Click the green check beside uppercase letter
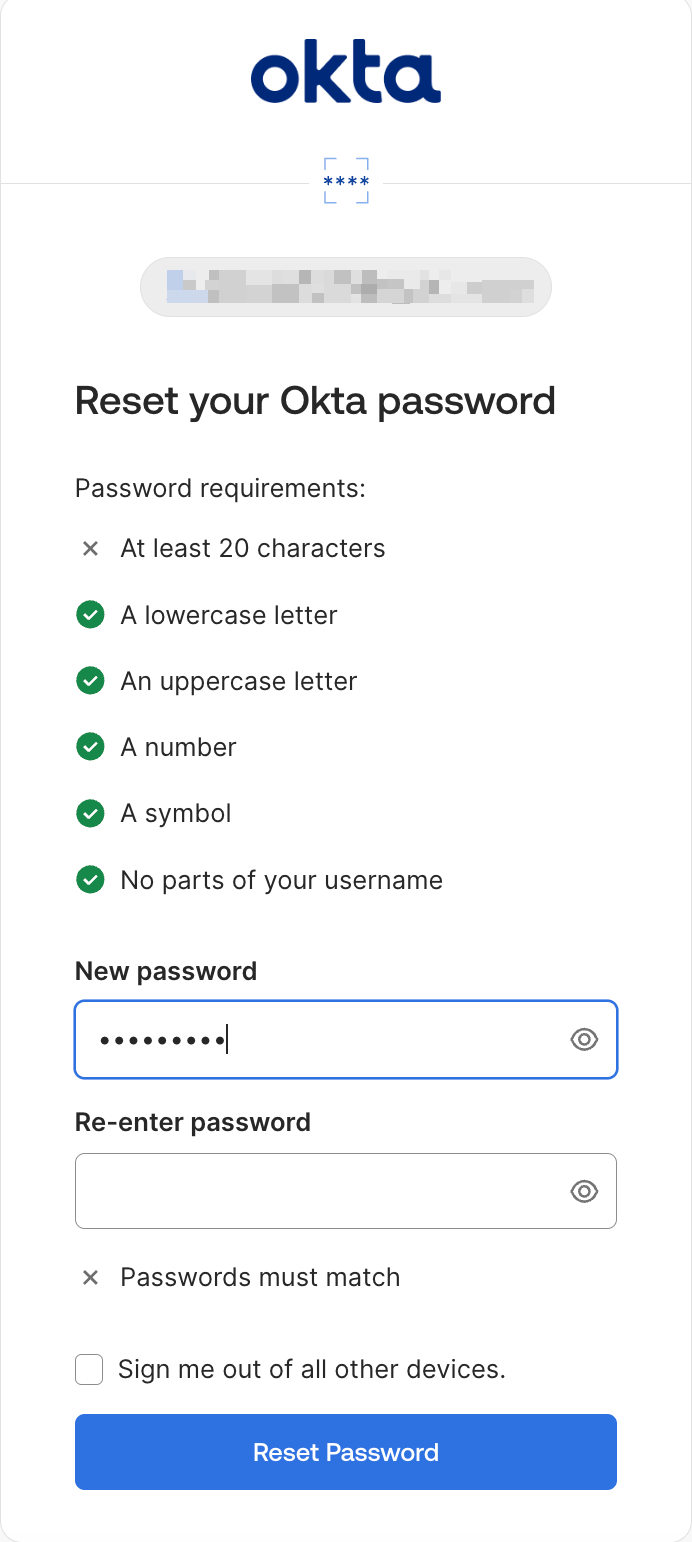This screenshot has width=692, height=1542. click(90, 681)
